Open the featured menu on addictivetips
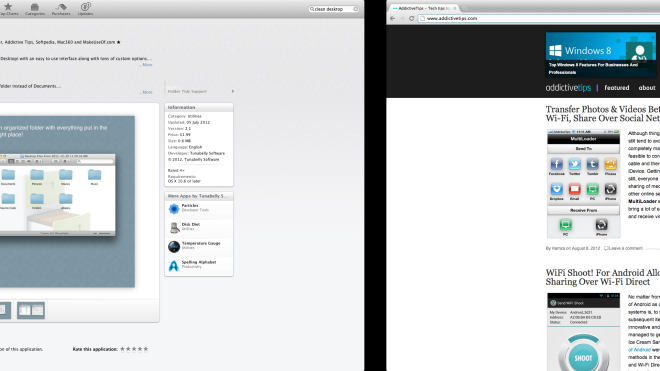The height and width of the screenshot is (371, 660). (617, 88)
